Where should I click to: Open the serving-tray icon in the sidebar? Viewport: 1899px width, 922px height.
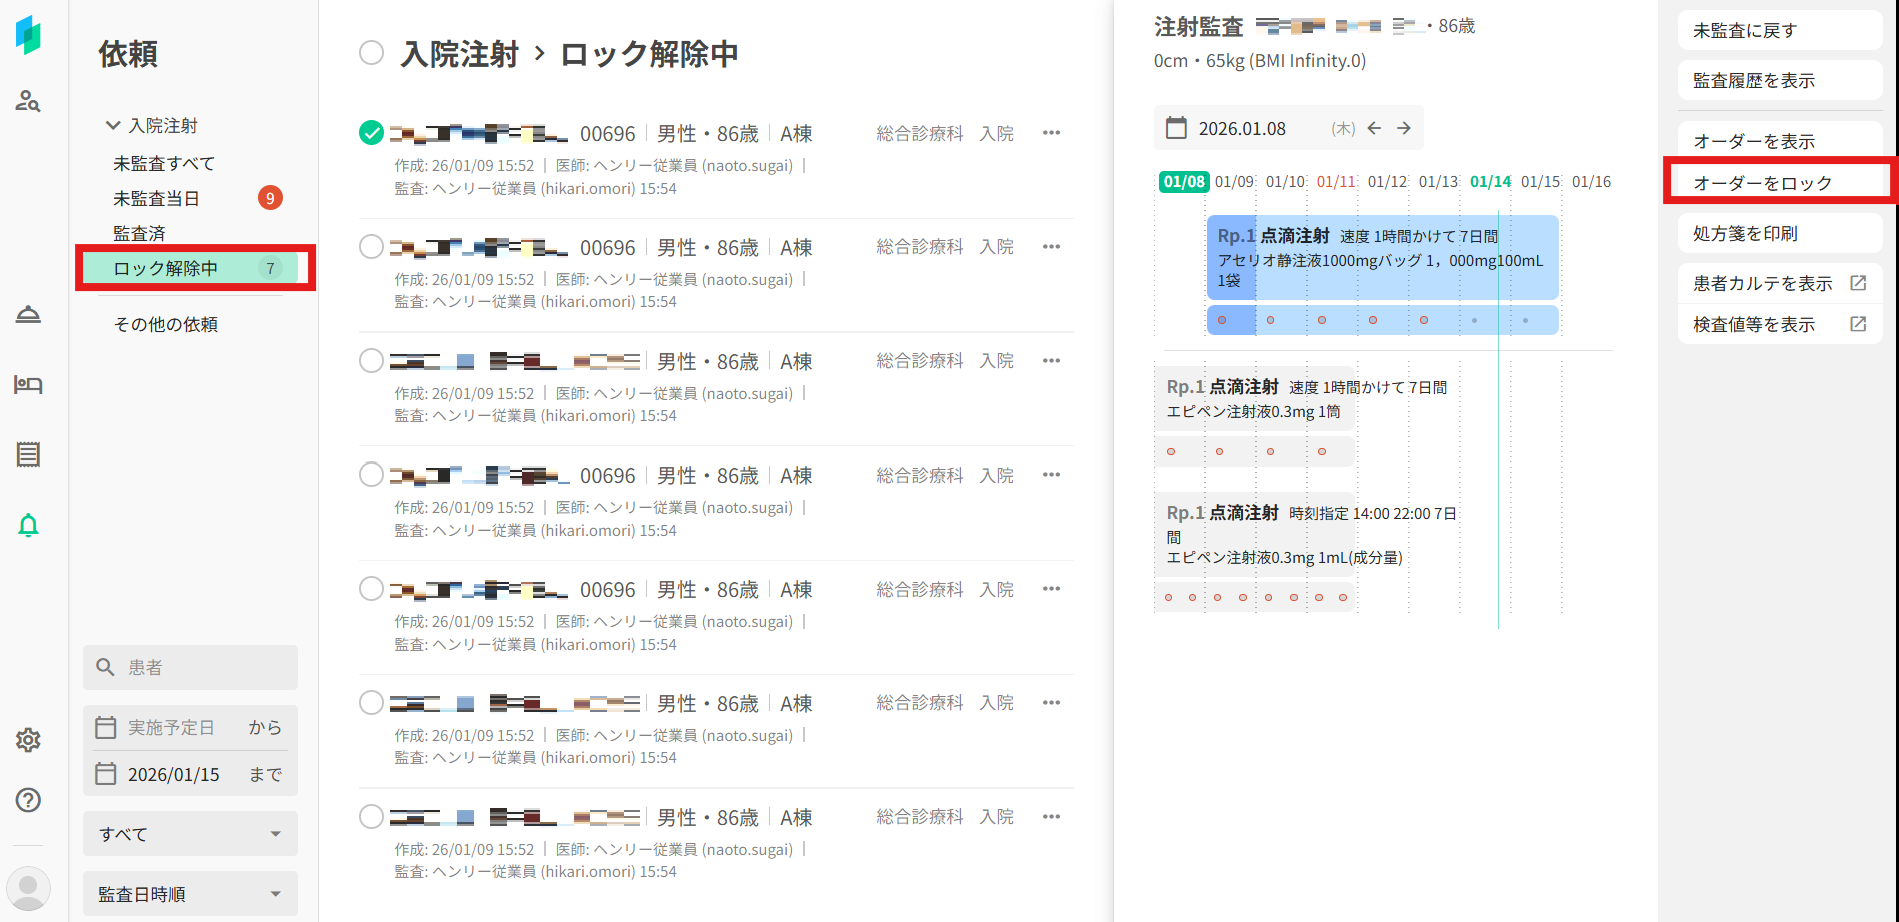point(28,315)
